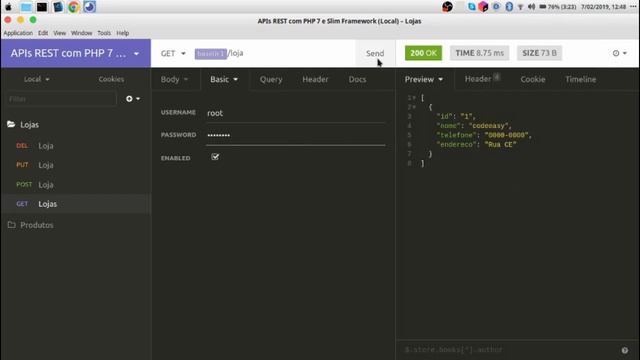Click the "0000-0000" telefone value in response
The image size is (640, 360).
click(x=506, y=135)
